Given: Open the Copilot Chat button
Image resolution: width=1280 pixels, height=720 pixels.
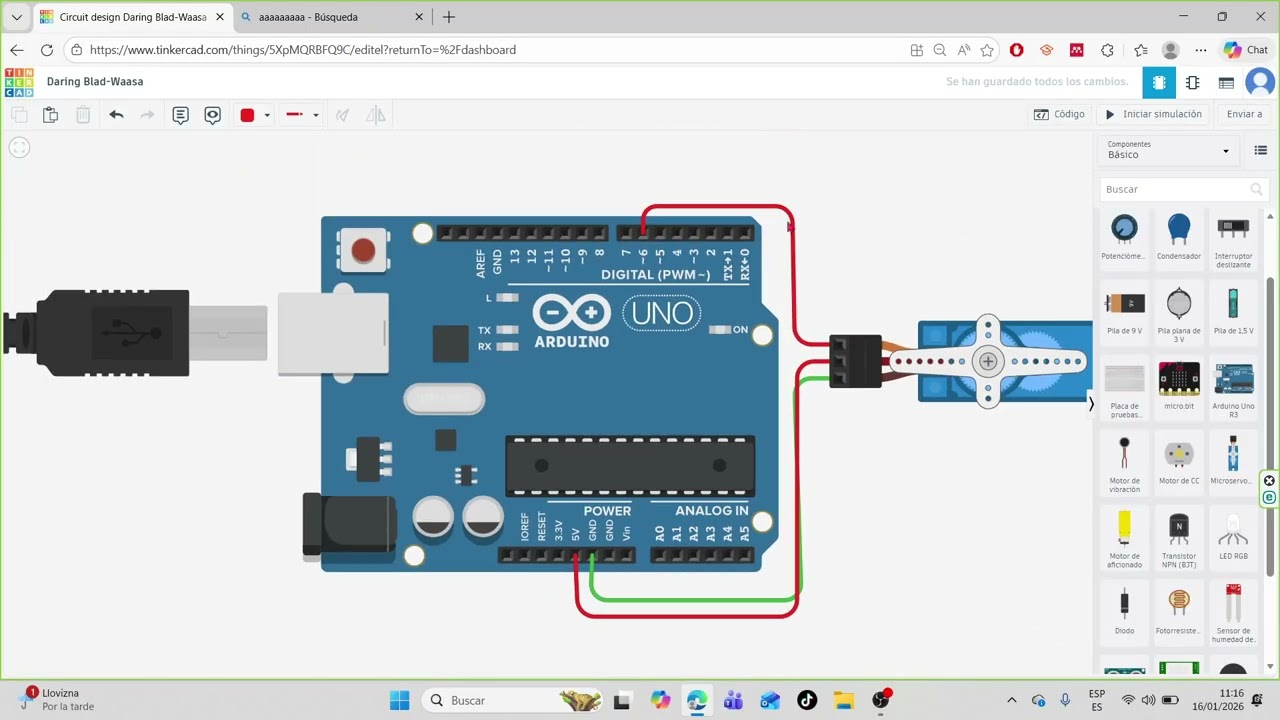Looking at the screenshot, I should click(1246, 50).
